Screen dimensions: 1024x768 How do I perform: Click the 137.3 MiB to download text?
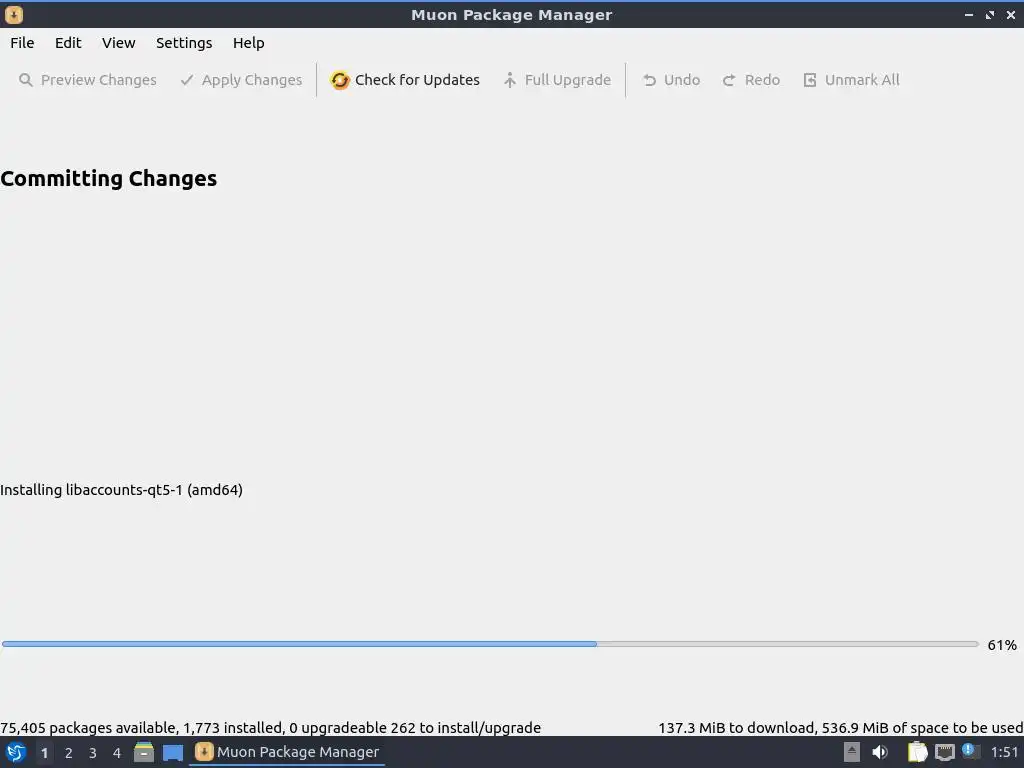[x=840, y=728]
